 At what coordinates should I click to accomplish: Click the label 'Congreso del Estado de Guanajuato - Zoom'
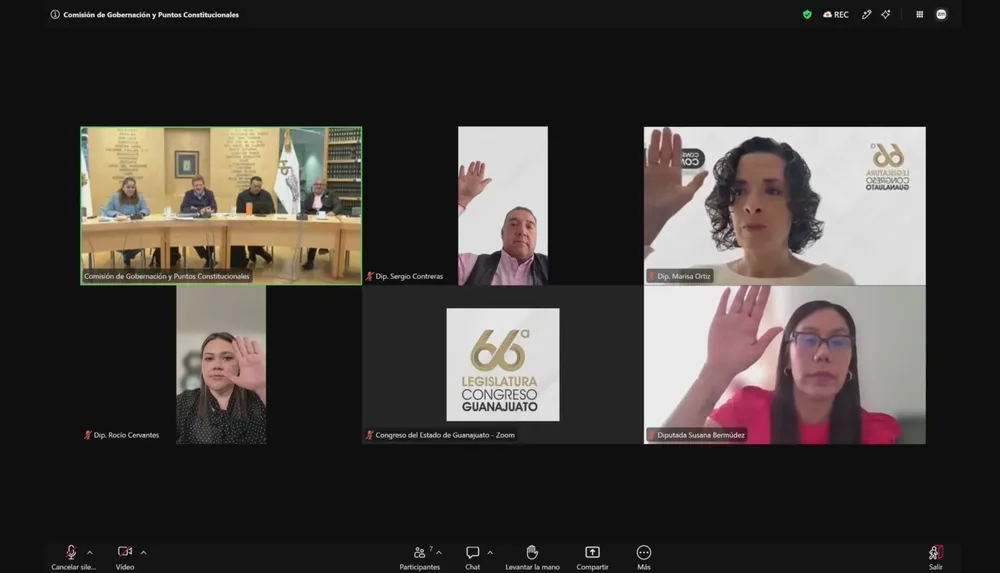pyautogui.click(x=445, y=435)
